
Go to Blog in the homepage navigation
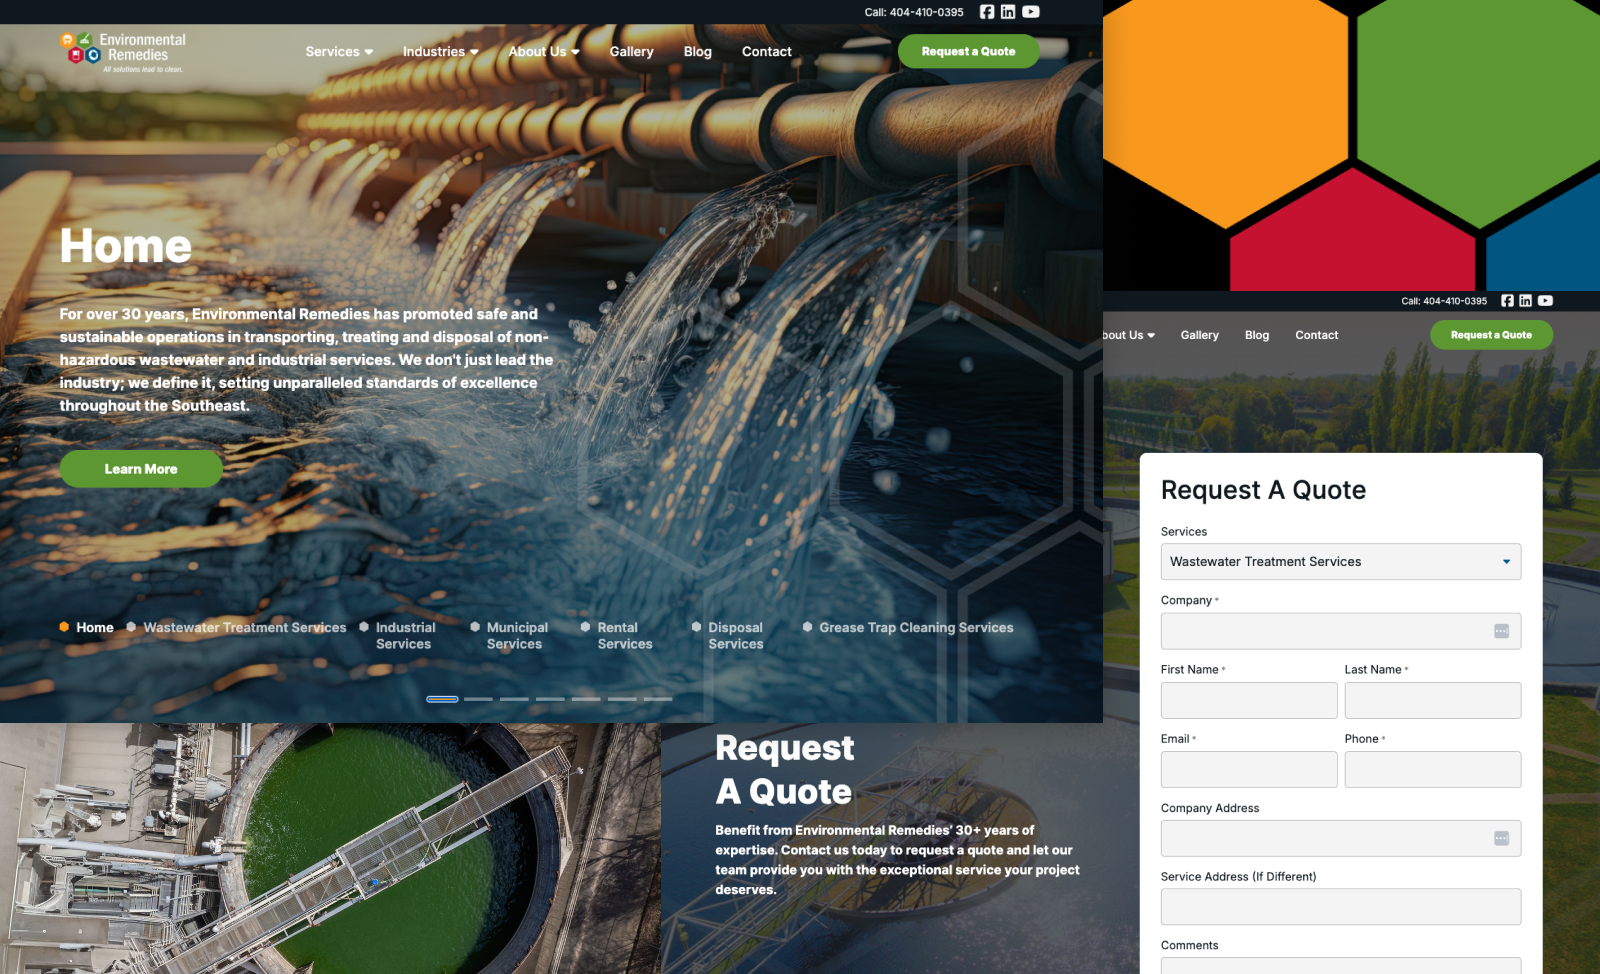697,52
